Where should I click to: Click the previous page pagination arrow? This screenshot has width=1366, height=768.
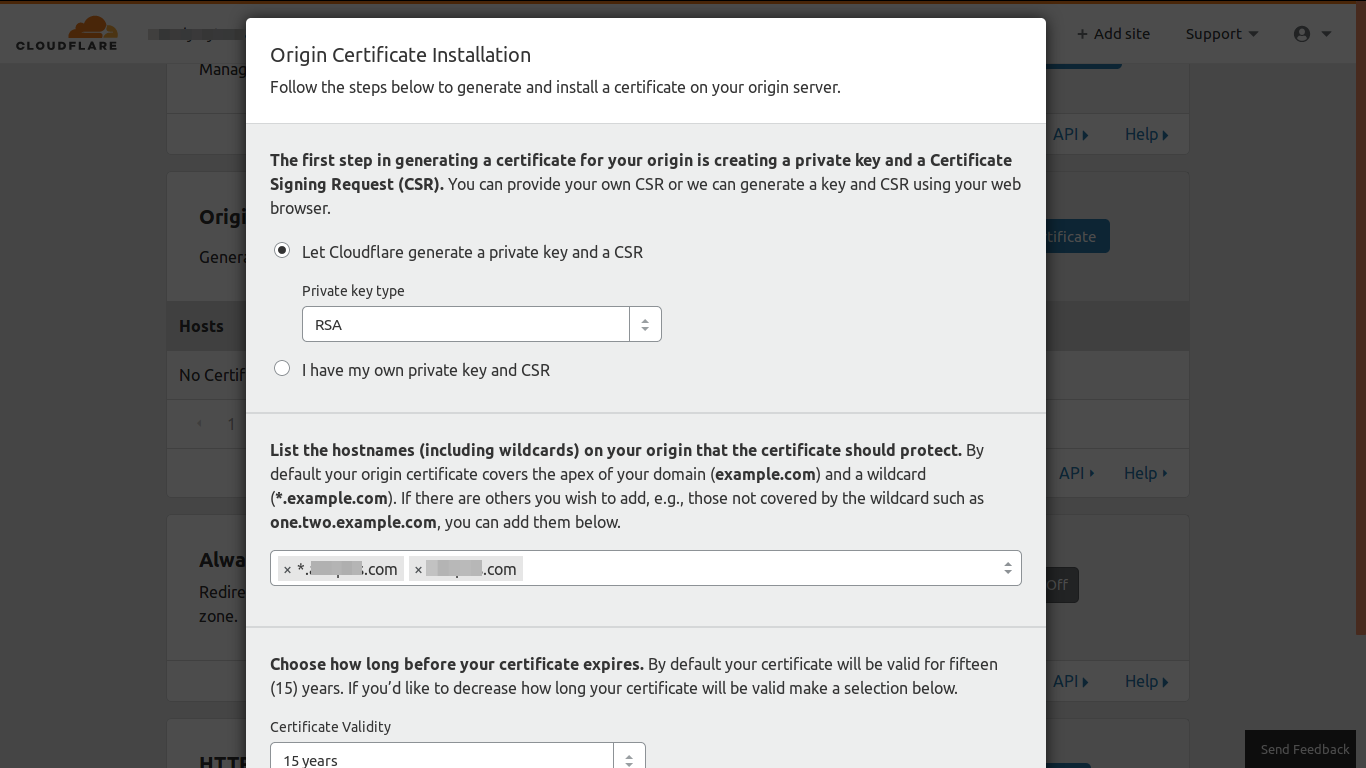pos(199,423)
